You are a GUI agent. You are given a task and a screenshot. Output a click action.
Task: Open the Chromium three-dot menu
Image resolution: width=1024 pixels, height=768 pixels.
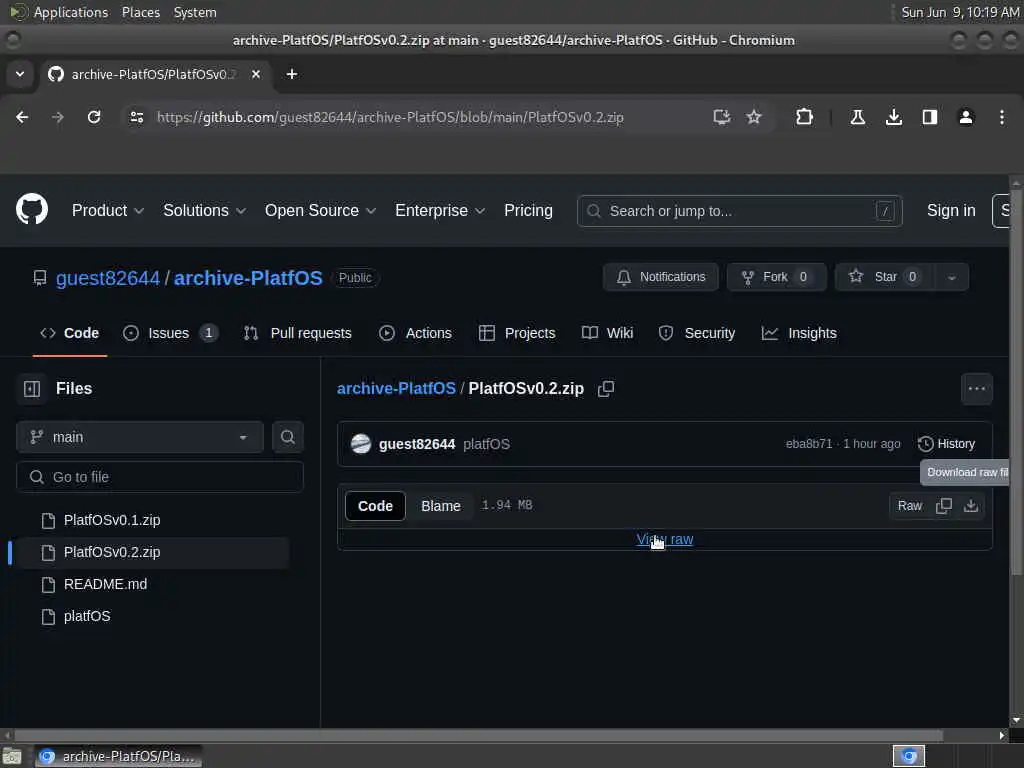(1001, 117)
